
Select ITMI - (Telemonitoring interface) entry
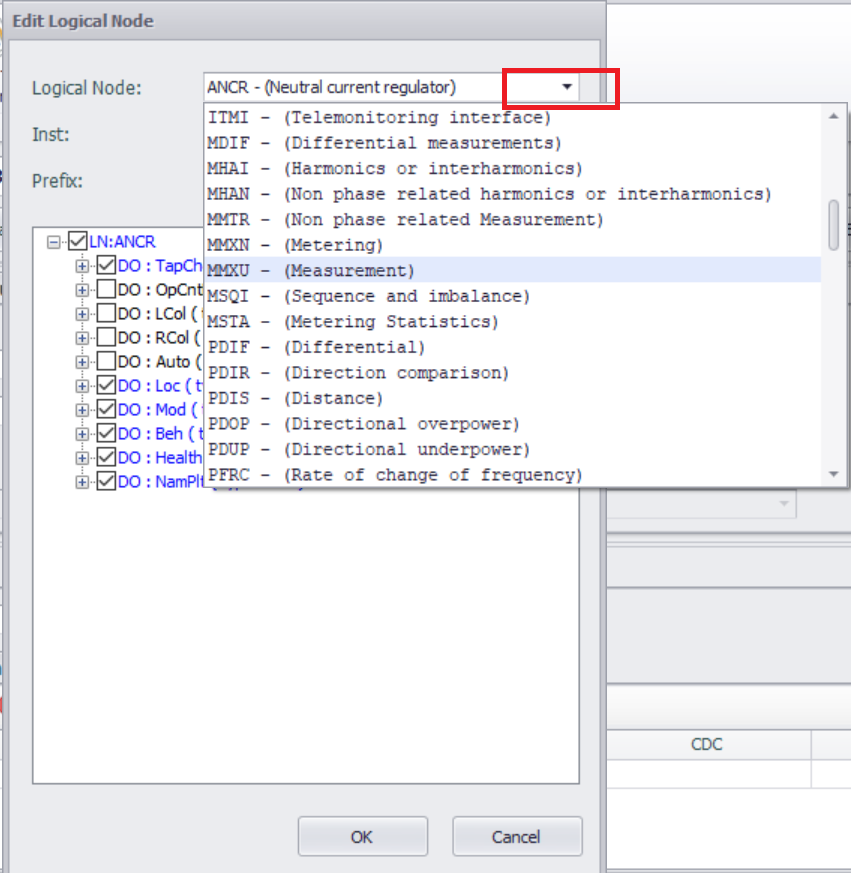pos(379,118)
